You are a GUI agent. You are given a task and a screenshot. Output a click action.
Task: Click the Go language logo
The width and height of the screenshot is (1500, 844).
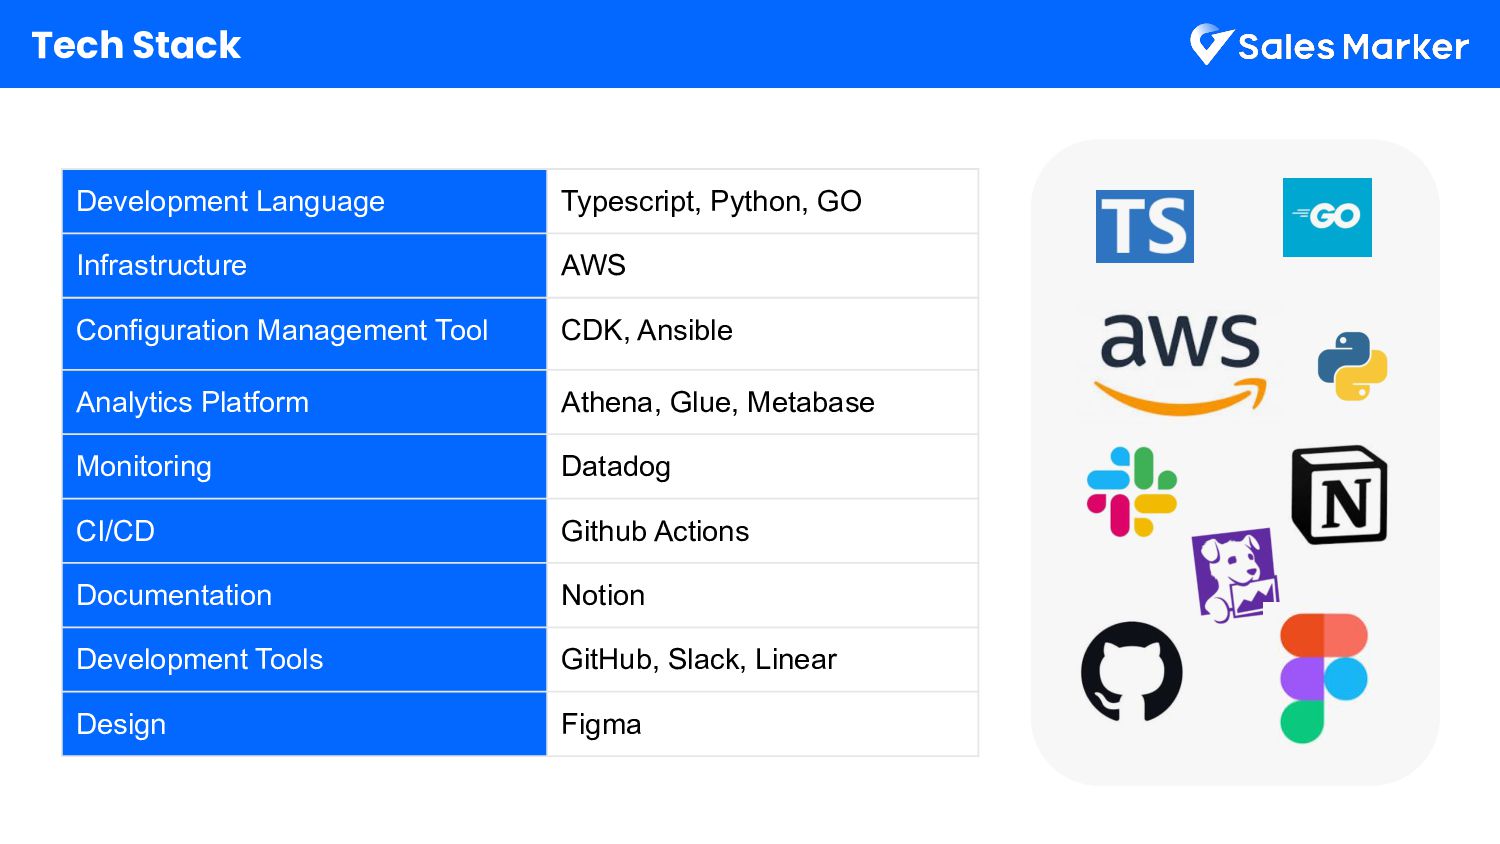coord(1327,217)
